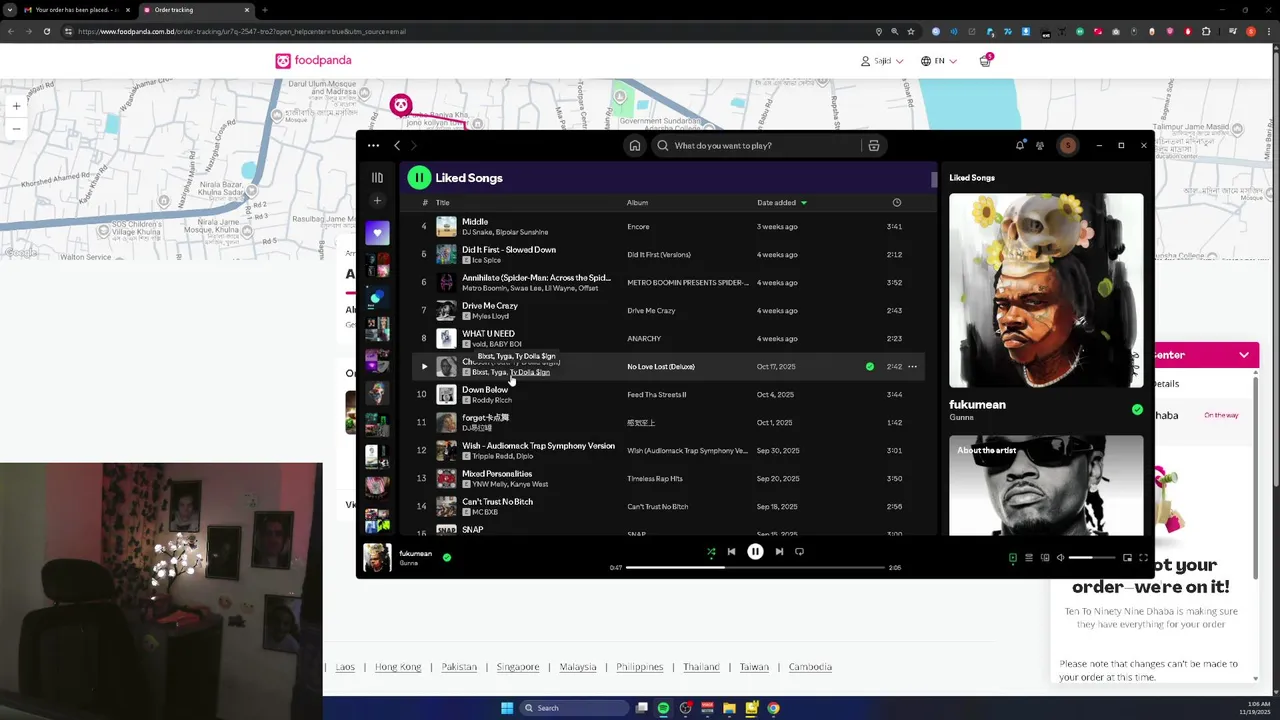Sort by the Title column header
The image size is (1280, 720).
pos(442,203)
